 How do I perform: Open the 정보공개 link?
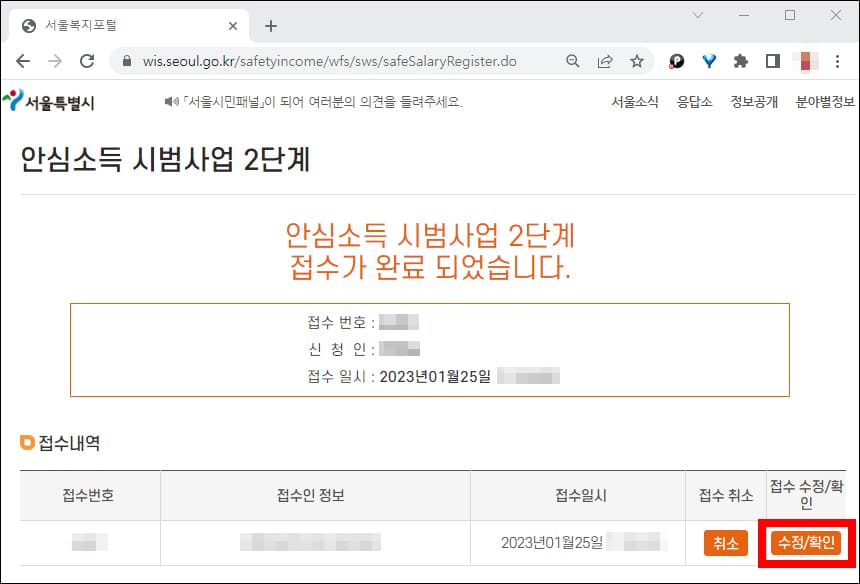pos(753,101)
